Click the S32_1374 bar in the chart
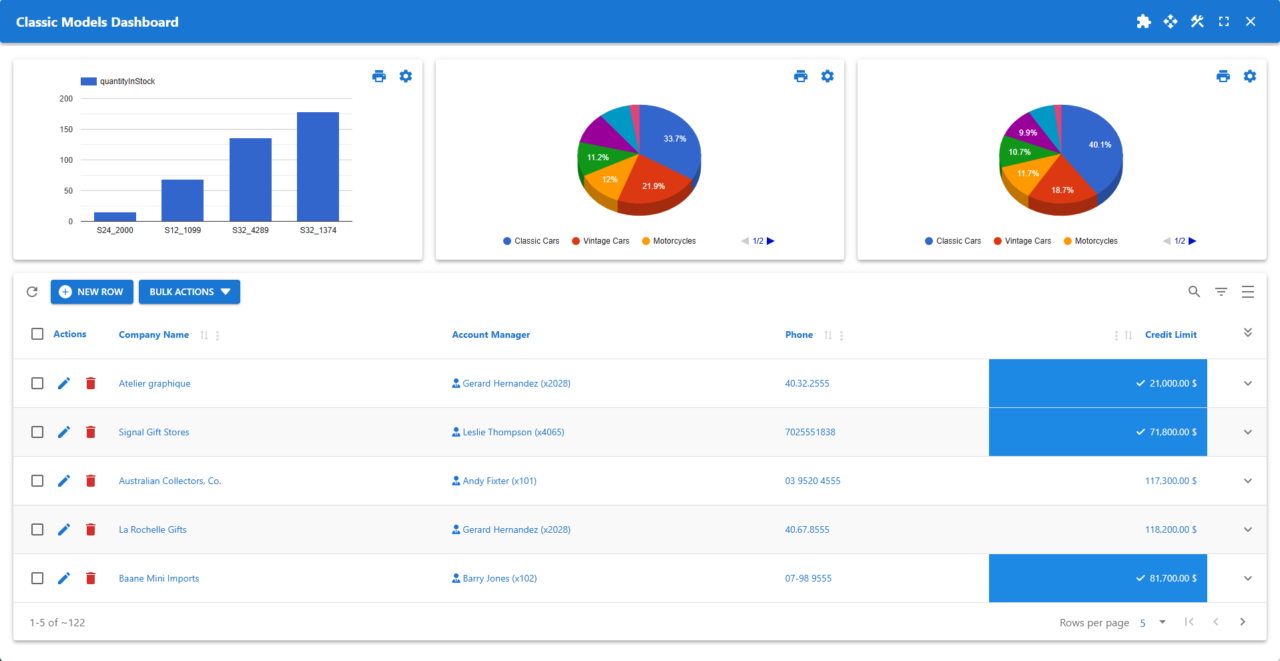The image size is (1280, 661). pos(318,166)
